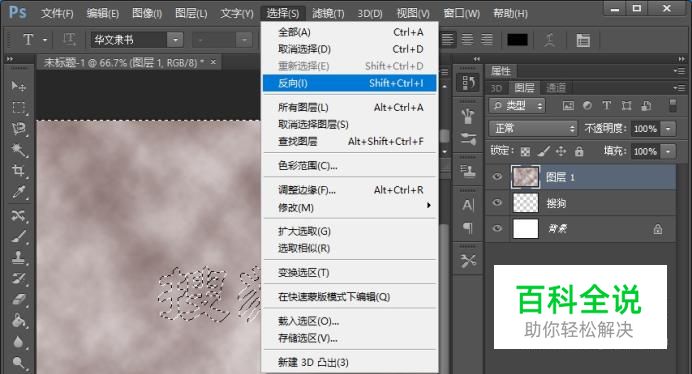Hide 图层 1 layer visibility
Image resolution: width=692 pixels, height=374 pixels.
tap(497, 177)
